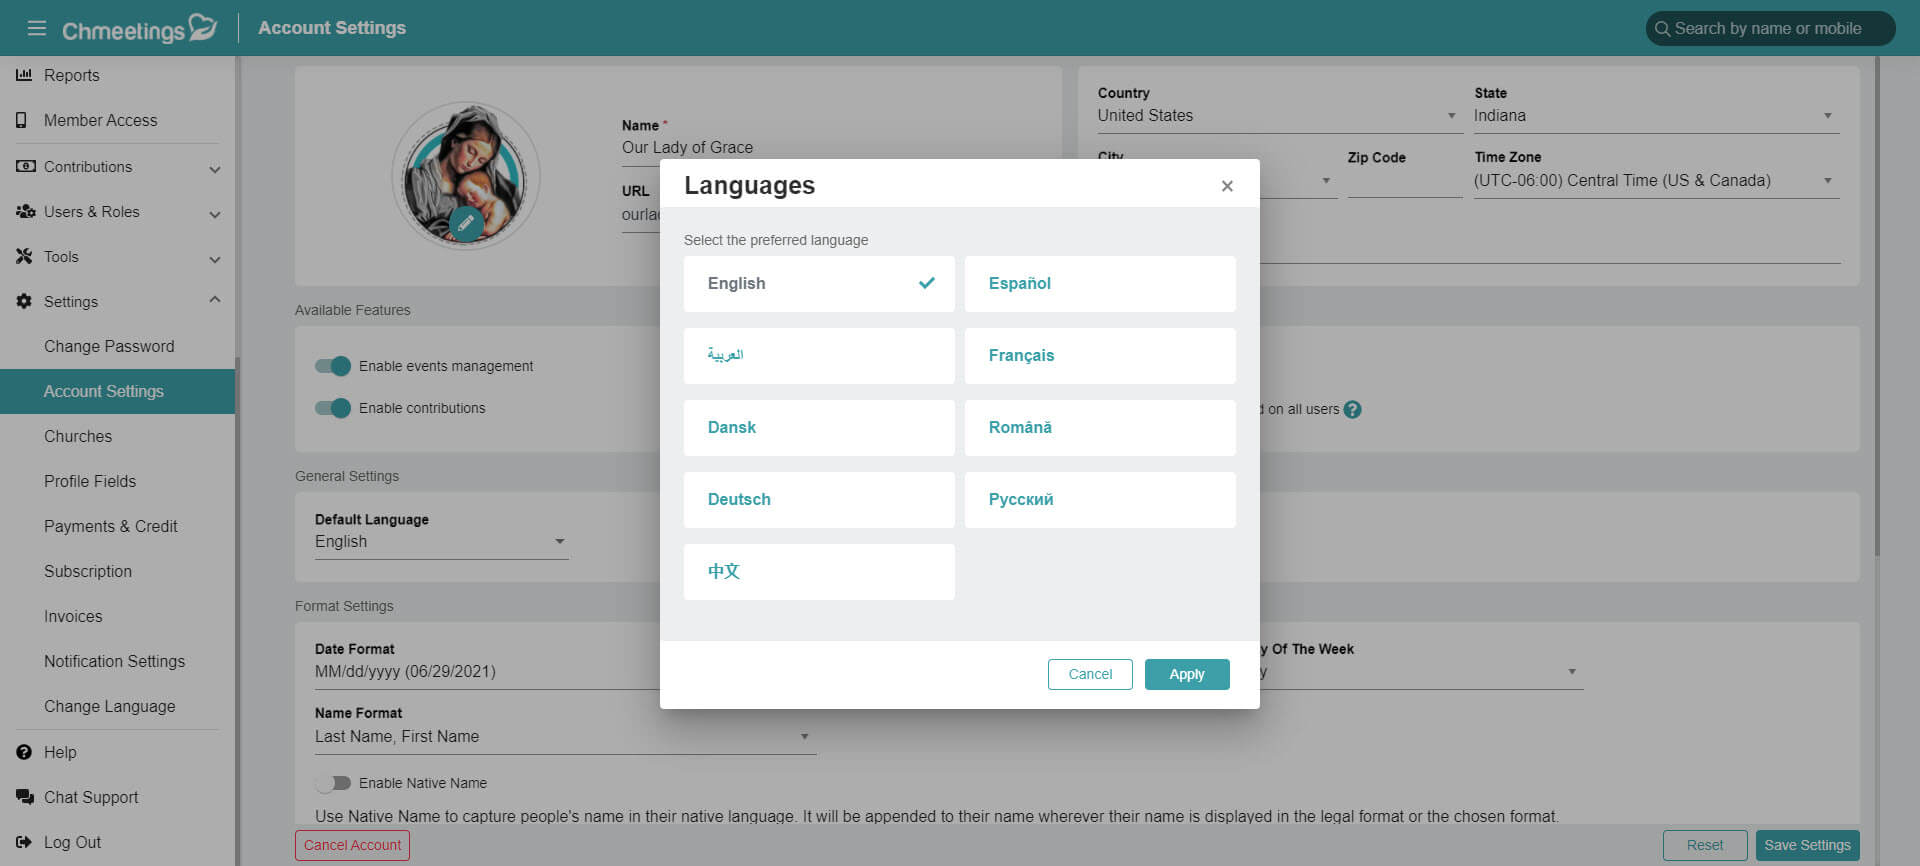Click the Zip Code input field
The width and height of the screenshot is (1920, 866).
1405,182
